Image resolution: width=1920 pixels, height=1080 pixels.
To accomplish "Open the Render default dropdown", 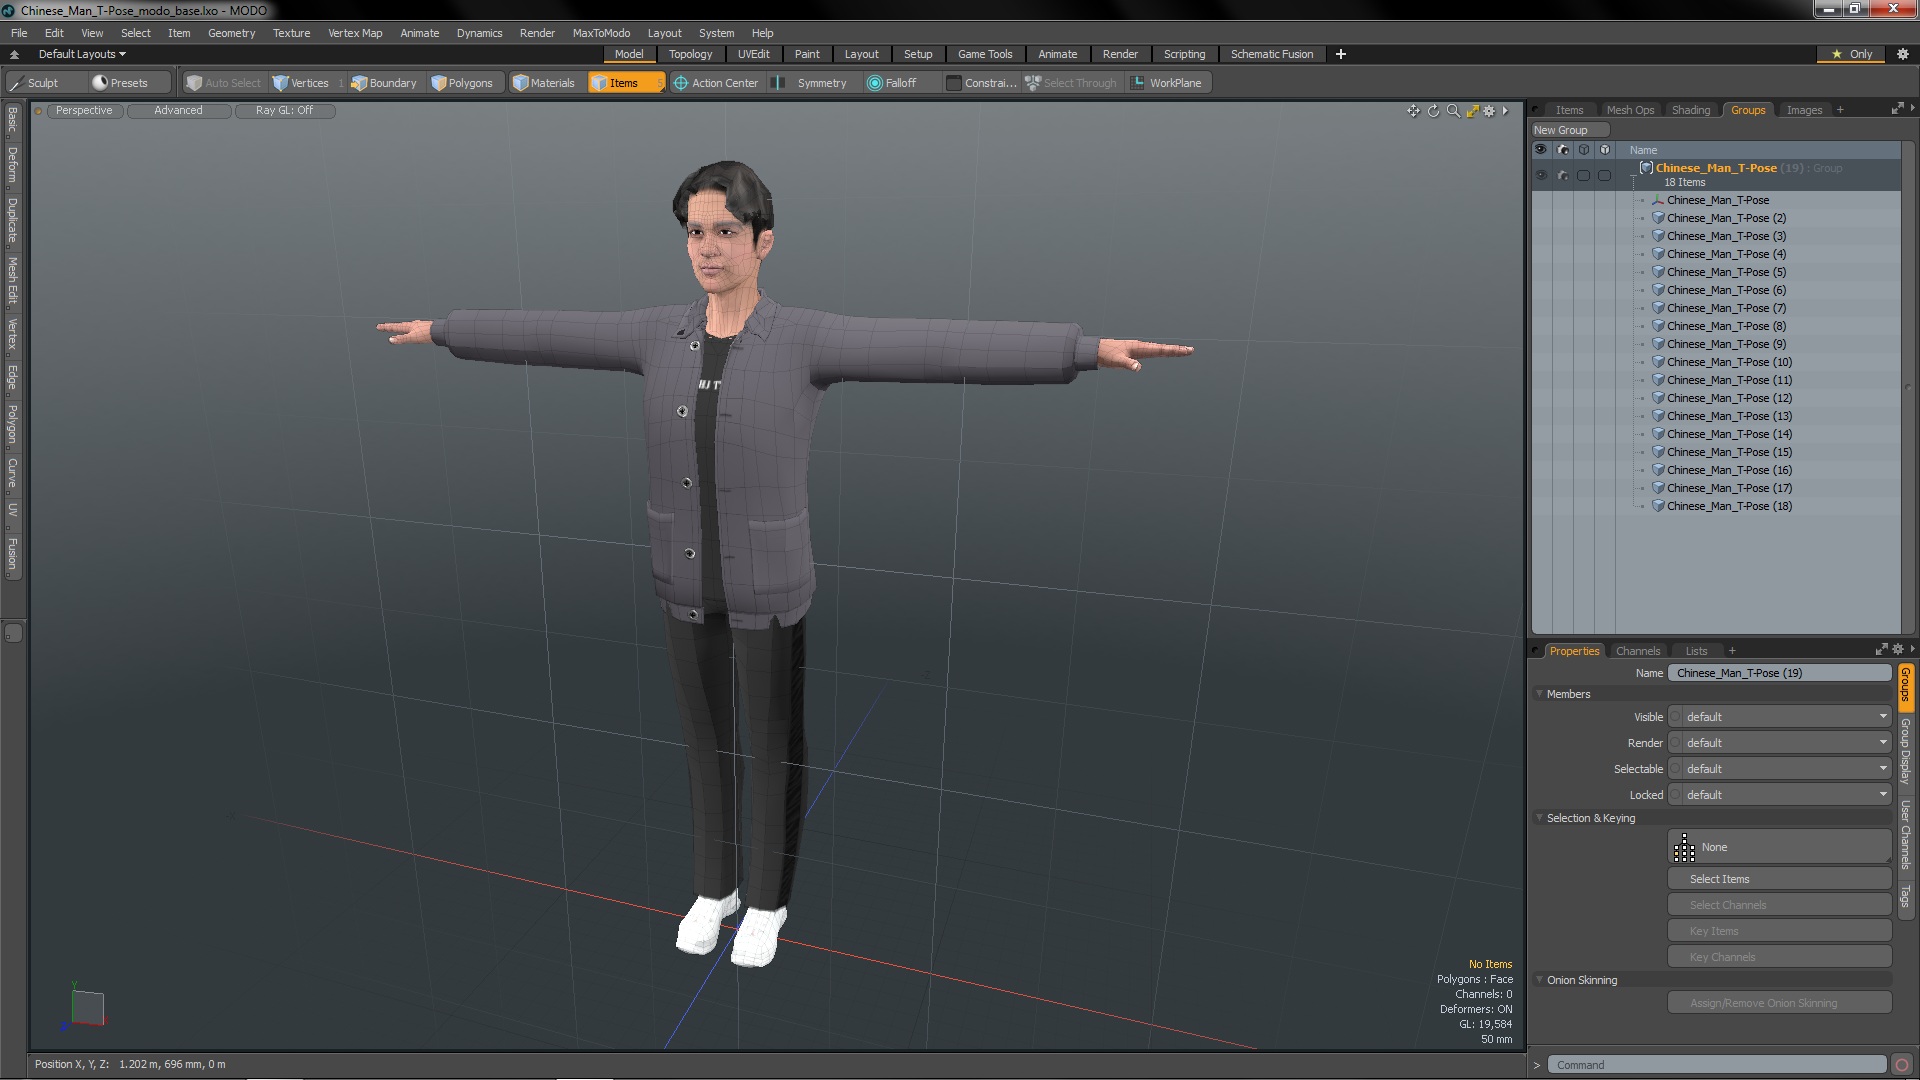I will coord(1780,743).
